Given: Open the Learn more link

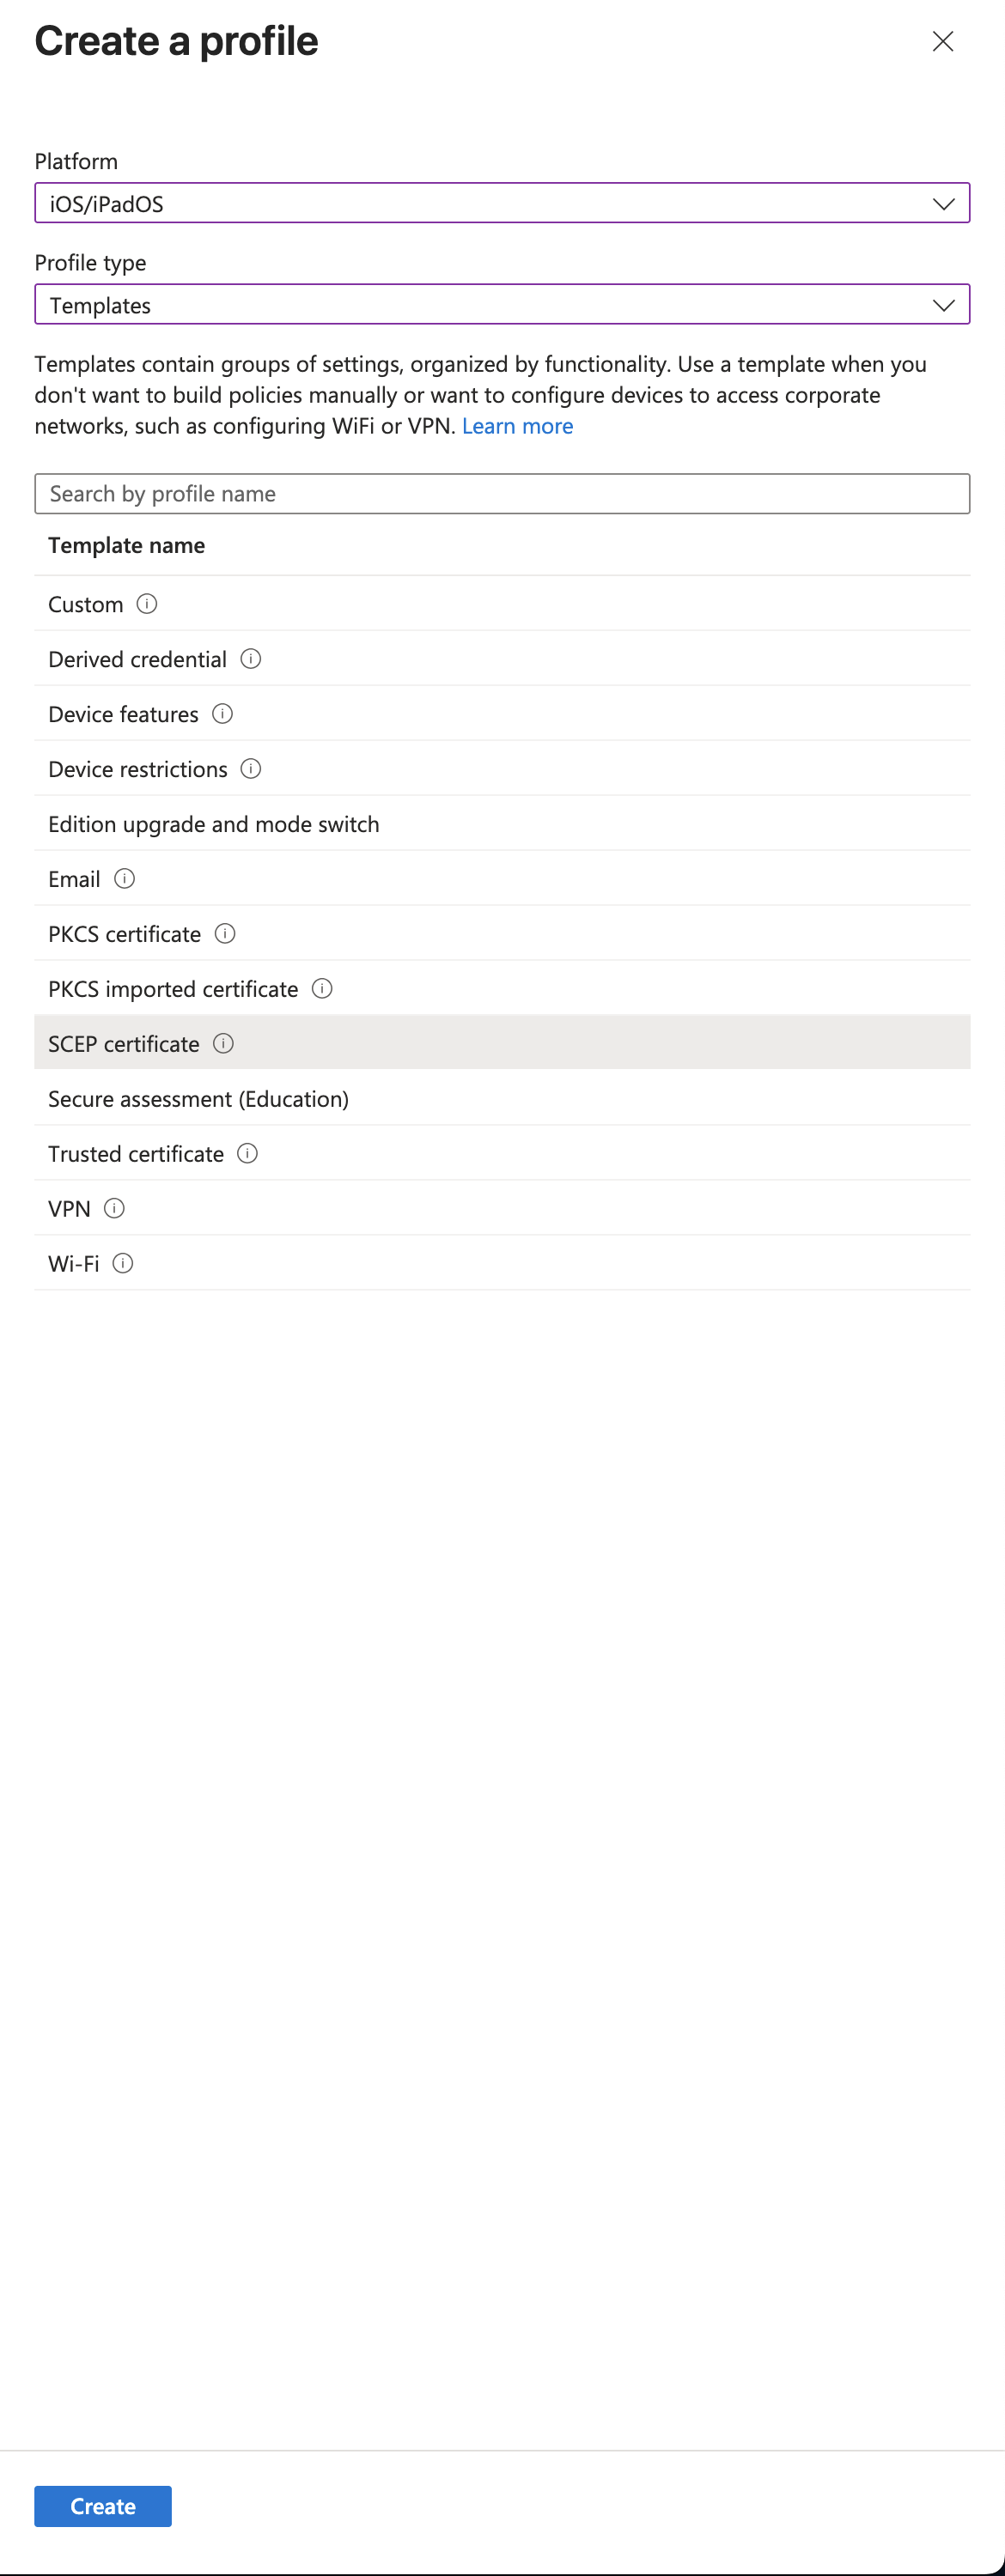Looking at the screenshot, I should (518, 425).
